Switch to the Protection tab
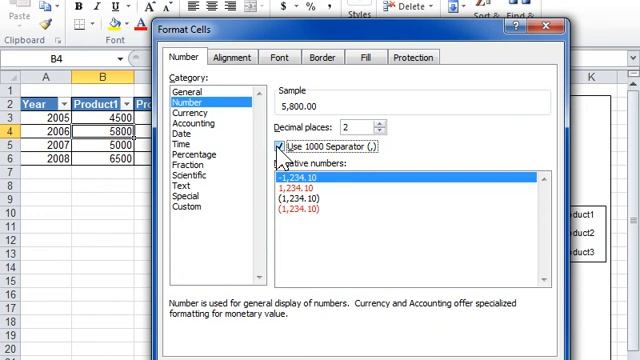The height and width of the screenshot is (360, 640). click(x=413, y=58)
